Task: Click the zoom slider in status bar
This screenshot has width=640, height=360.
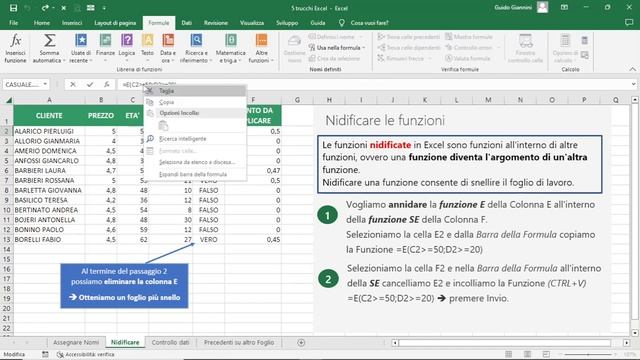Action: (588, 354)
